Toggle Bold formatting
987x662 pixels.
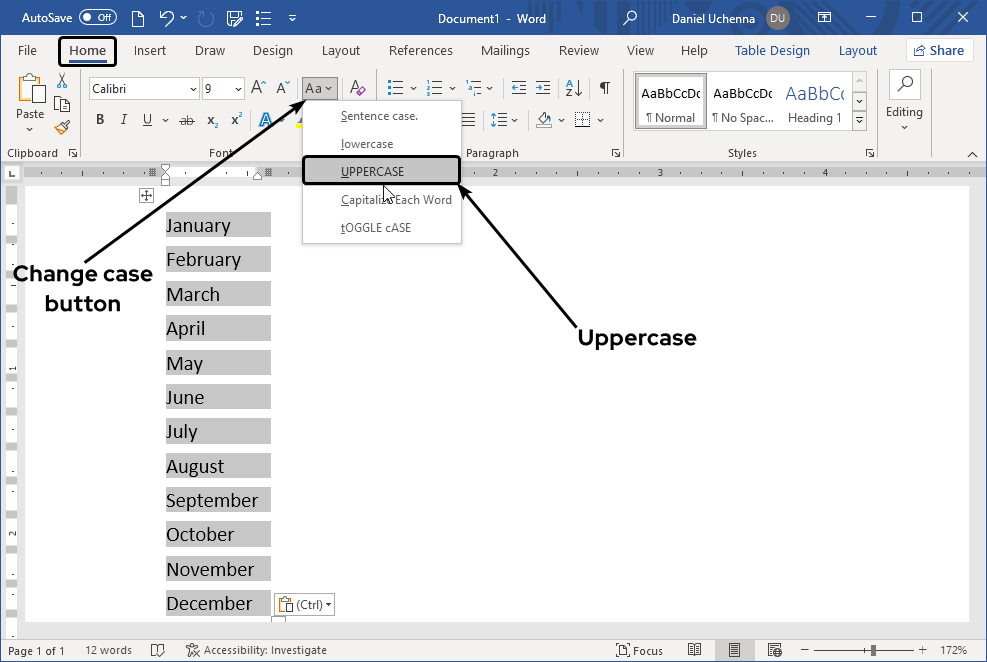[100, 120]
